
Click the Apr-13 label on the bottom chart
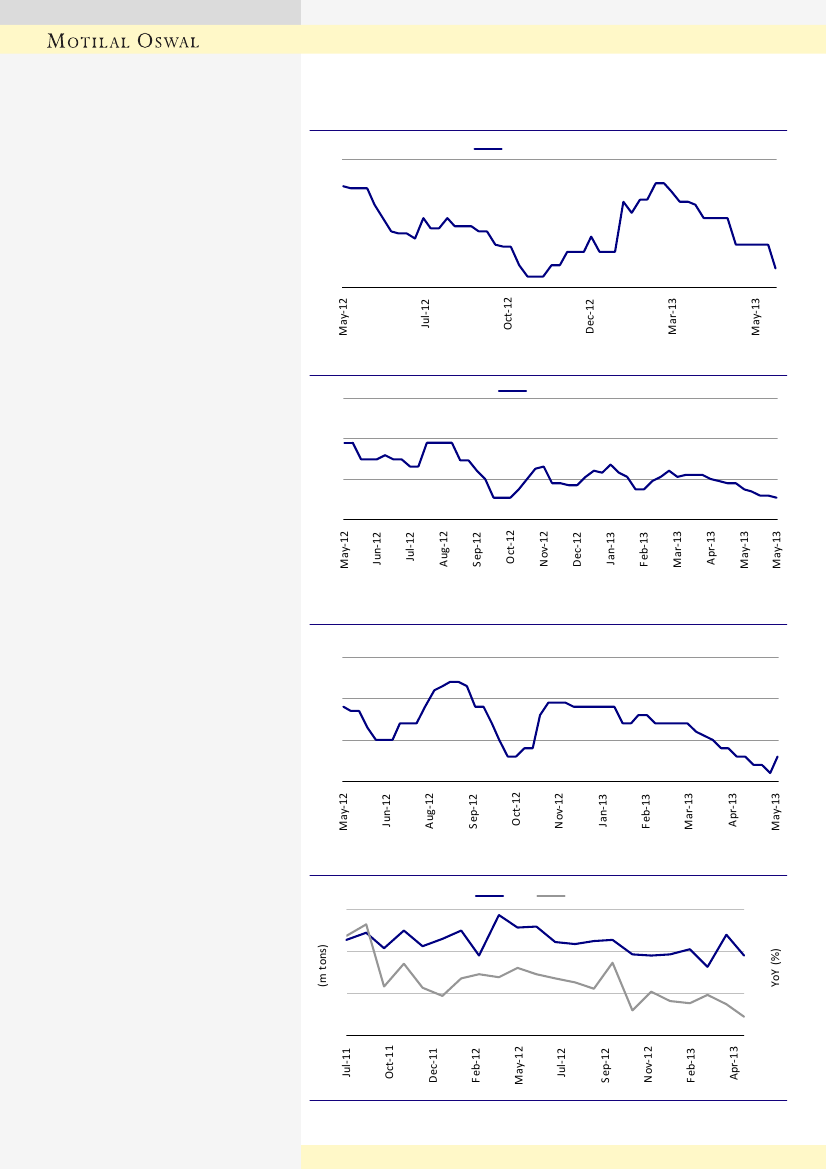[735, 1065]
